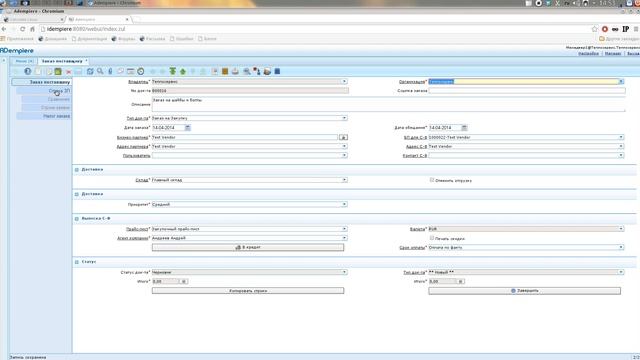Open the Склад dropdown
Screen dimensions: 640x360
tap(344, 180)
